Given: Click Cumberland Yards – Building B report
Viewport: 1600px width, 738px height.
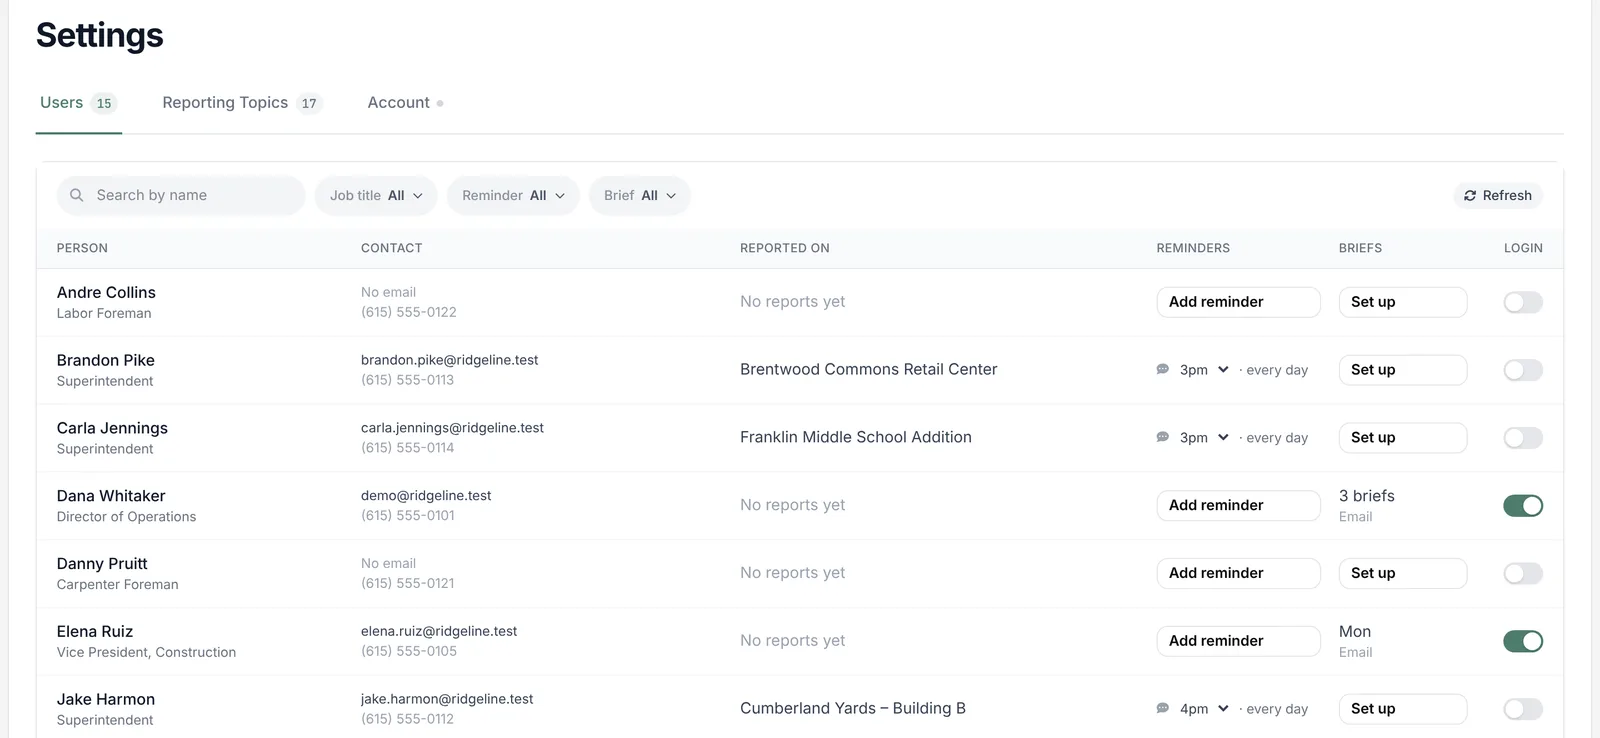Looking at the screenshot, I should [853, 708].
